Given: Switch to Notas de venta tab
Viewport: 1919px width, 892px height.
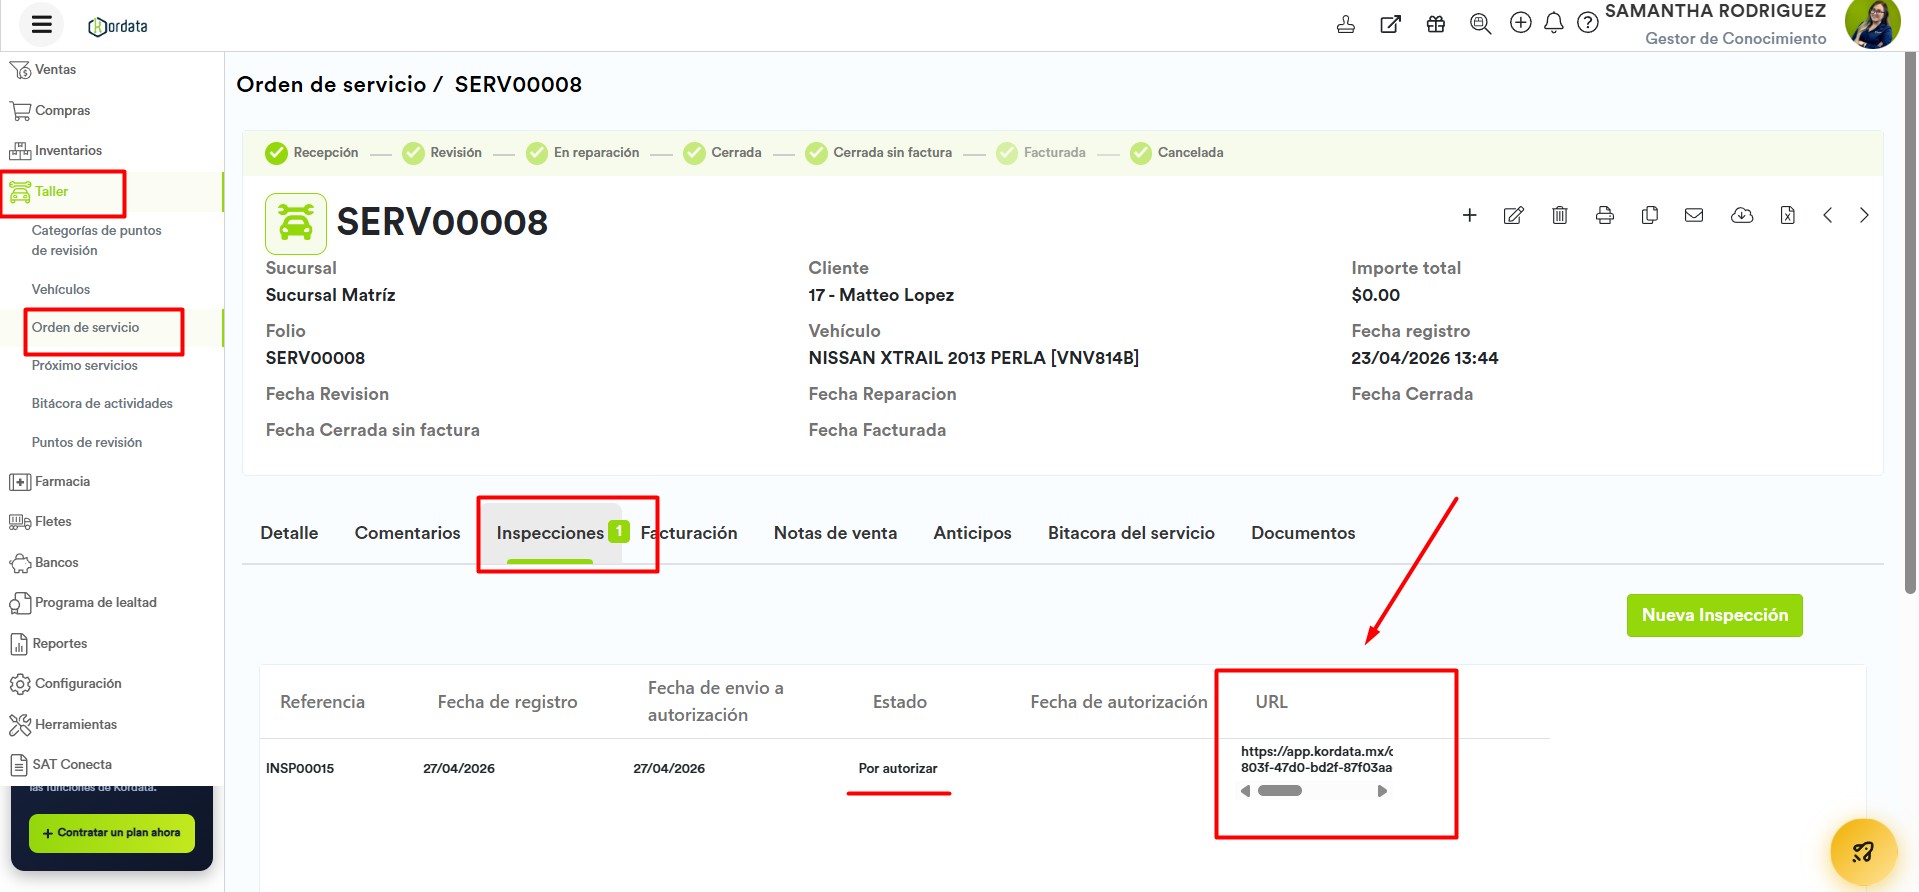Looking at the screenshot, I should click(x=835, y=533).
